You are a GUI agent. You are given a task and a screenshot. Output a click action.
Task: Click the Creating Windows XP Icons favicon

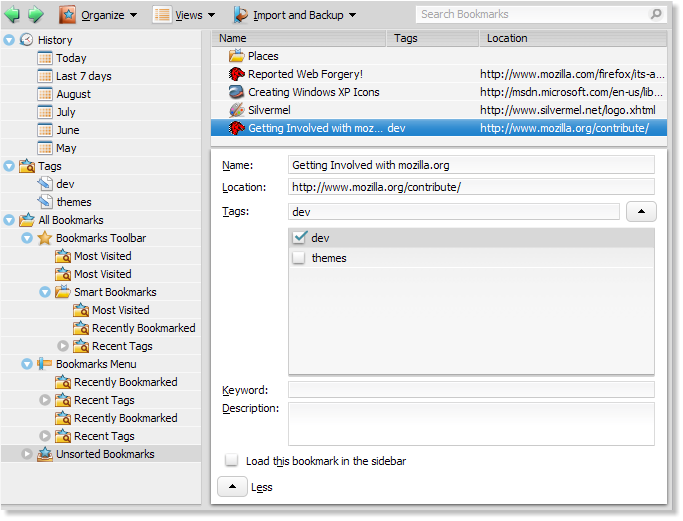[x=237, y=92]
